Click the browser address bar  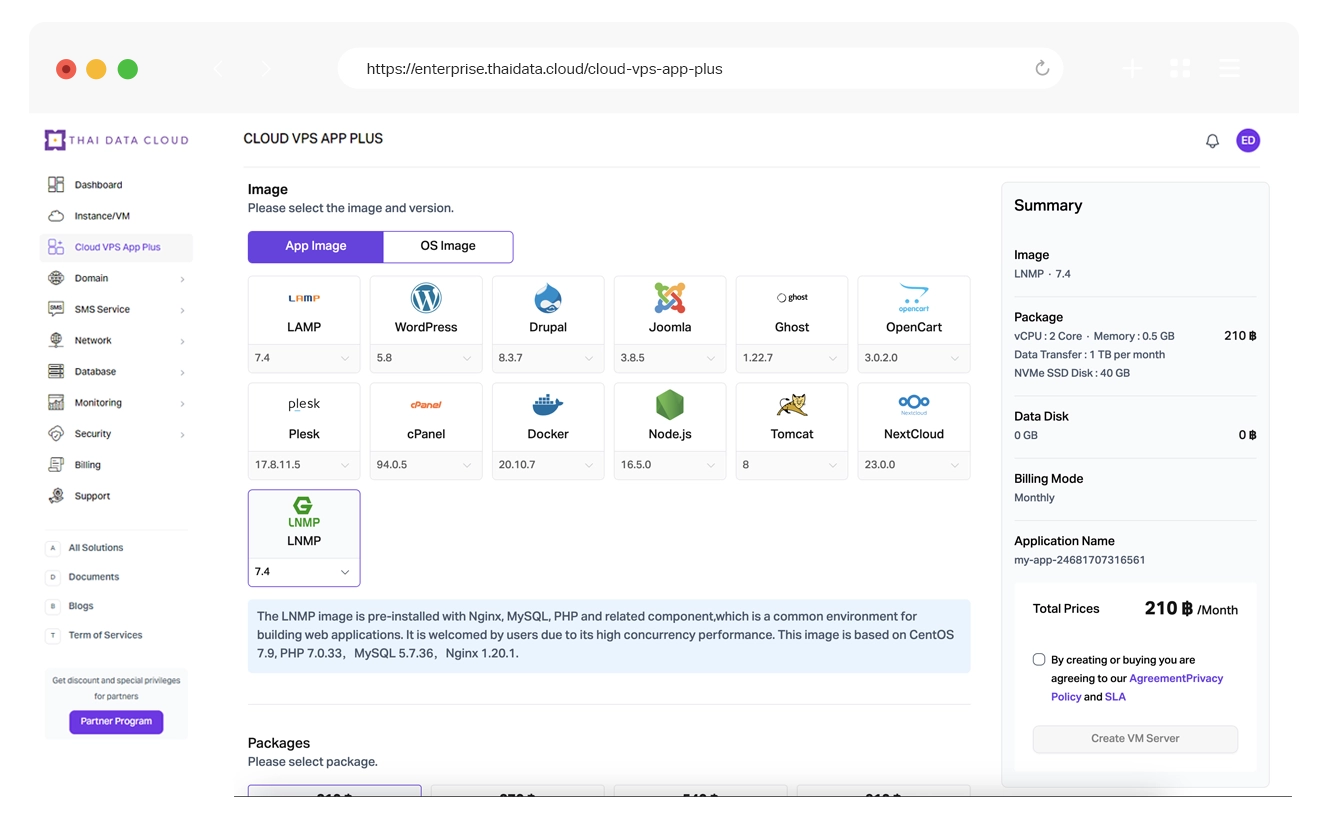[700, 69]
